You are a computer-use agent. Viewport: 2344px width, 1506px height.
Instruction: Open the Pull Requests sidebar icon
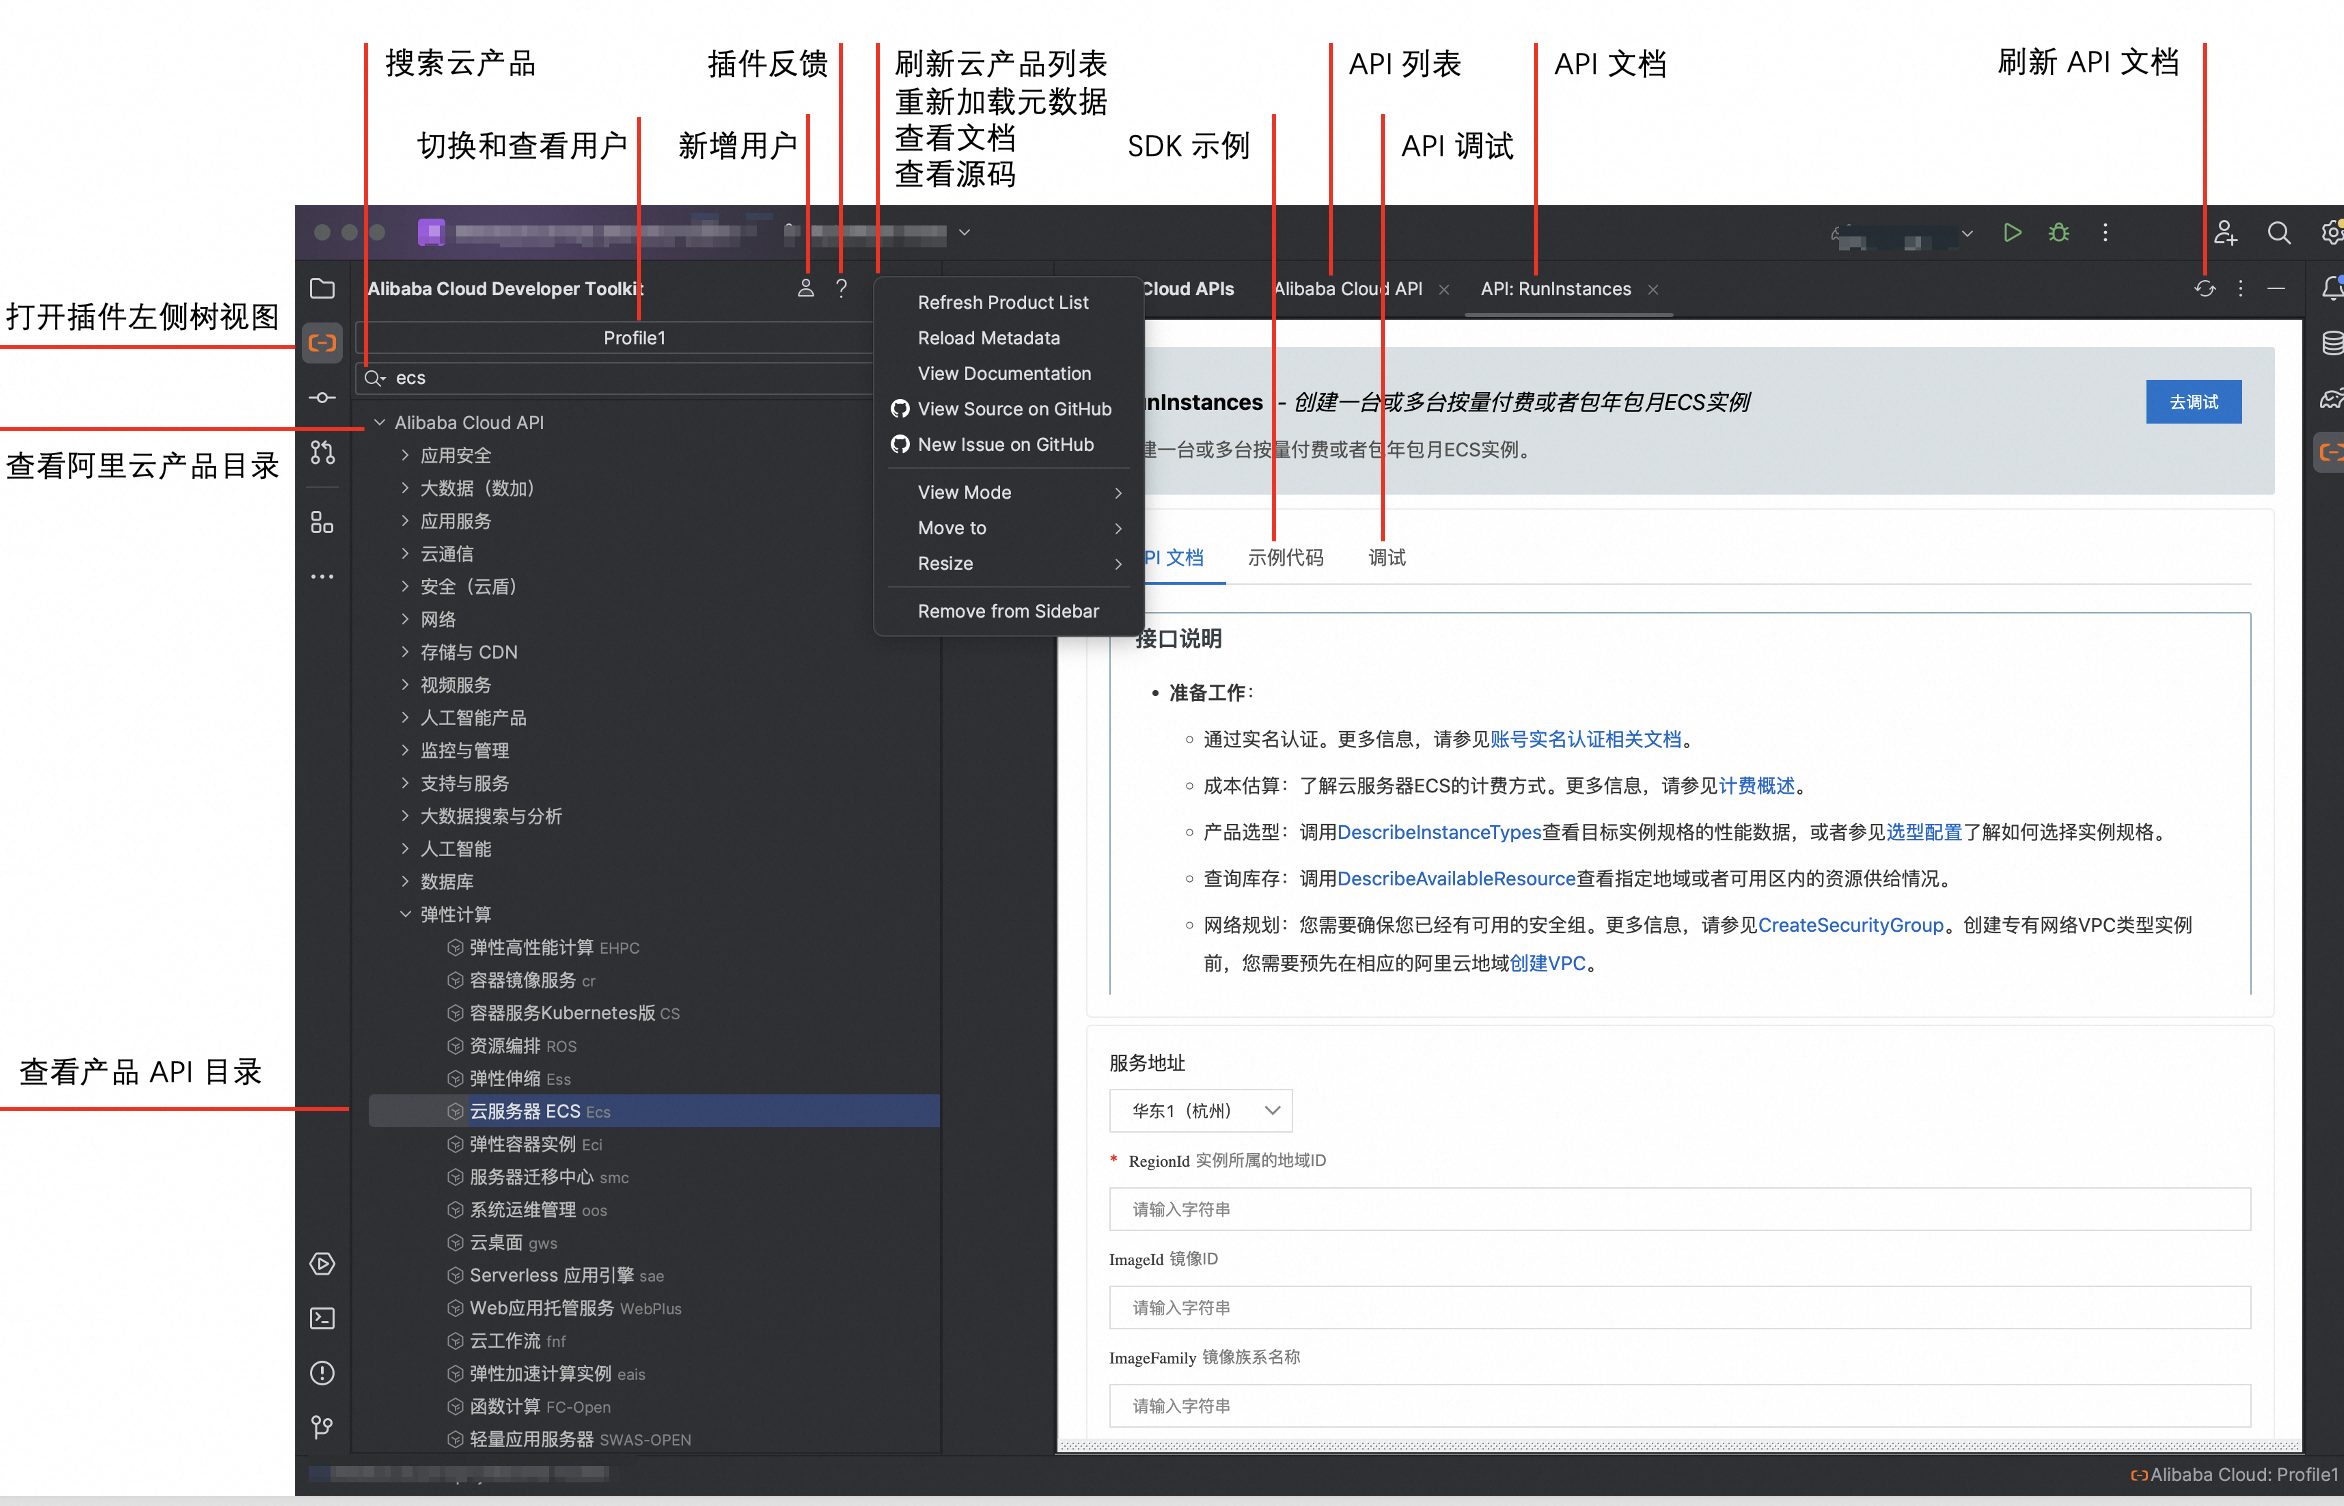coord(322,453)
